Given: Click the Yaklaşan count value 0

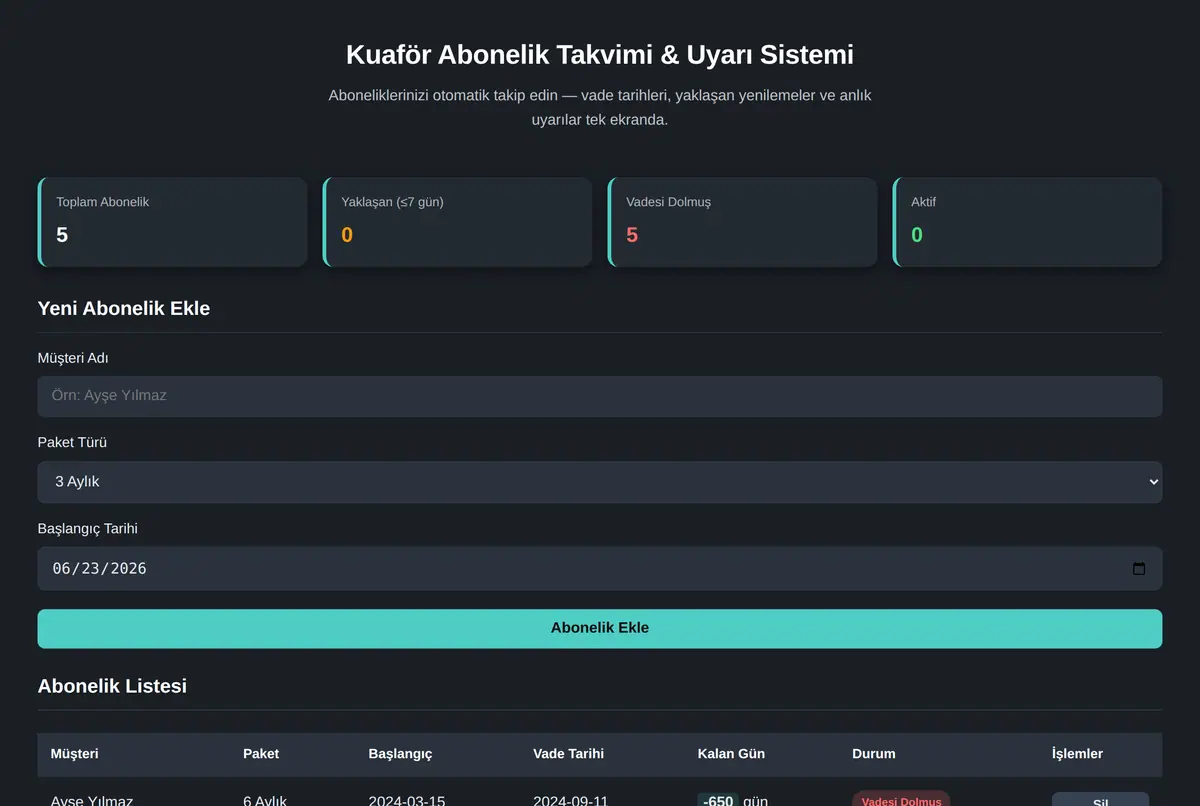Looking at the screenshot, I should [x=347, y=235].
